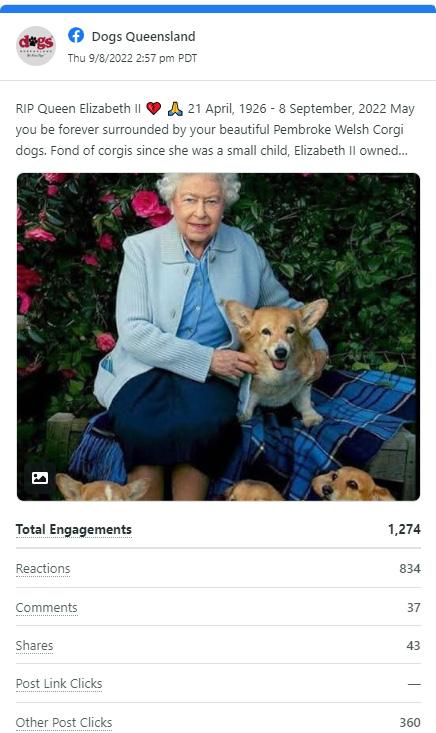The height and width of the screenshot is (733, 436).
Task: Click the Comments metric label
Action: pyautogui.click(x=47, y=608)
